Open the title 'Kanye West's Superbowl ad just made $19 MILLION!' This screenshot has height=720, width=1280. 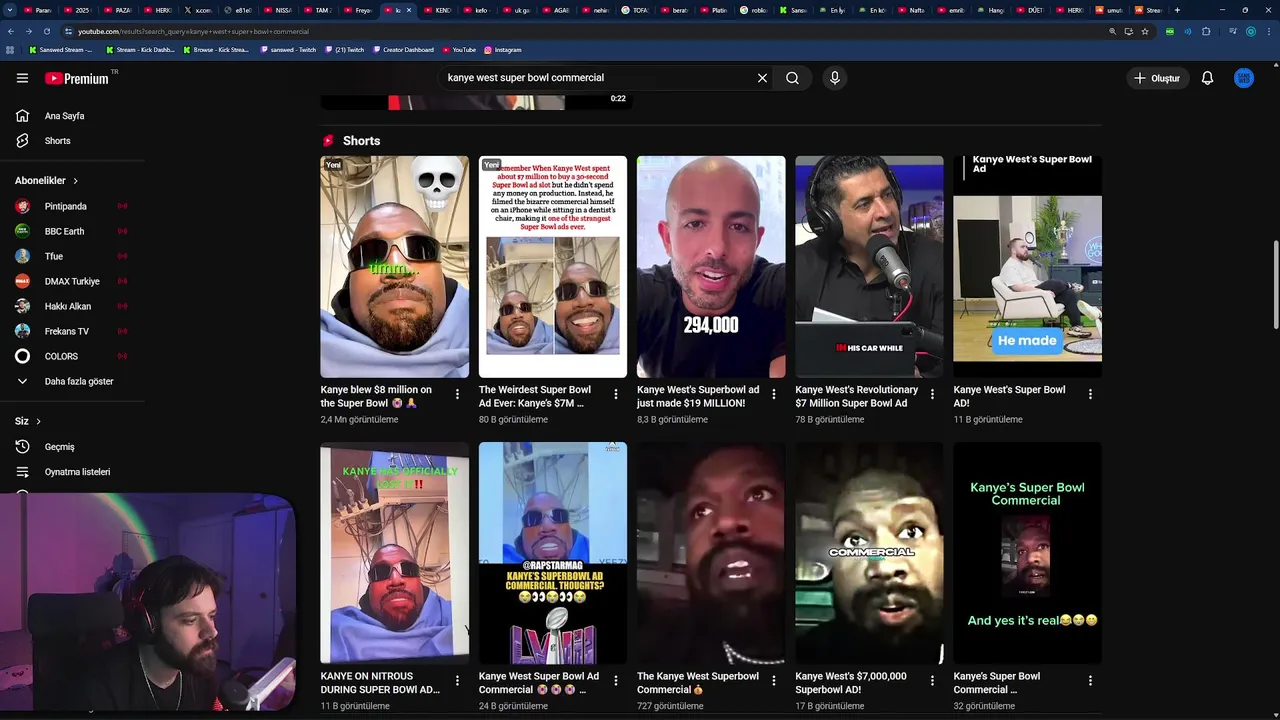tap(698, 396)
